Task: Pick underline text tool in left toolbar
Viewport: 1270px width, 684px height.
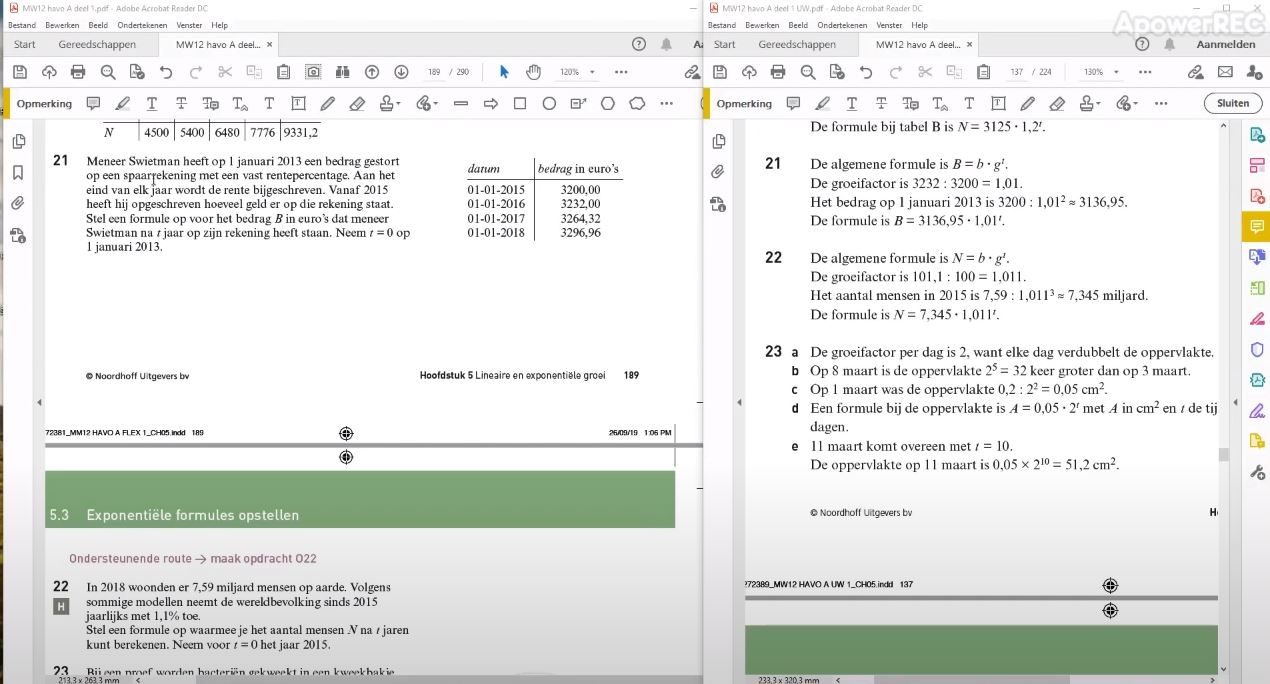Action: (x=152, y=103)
